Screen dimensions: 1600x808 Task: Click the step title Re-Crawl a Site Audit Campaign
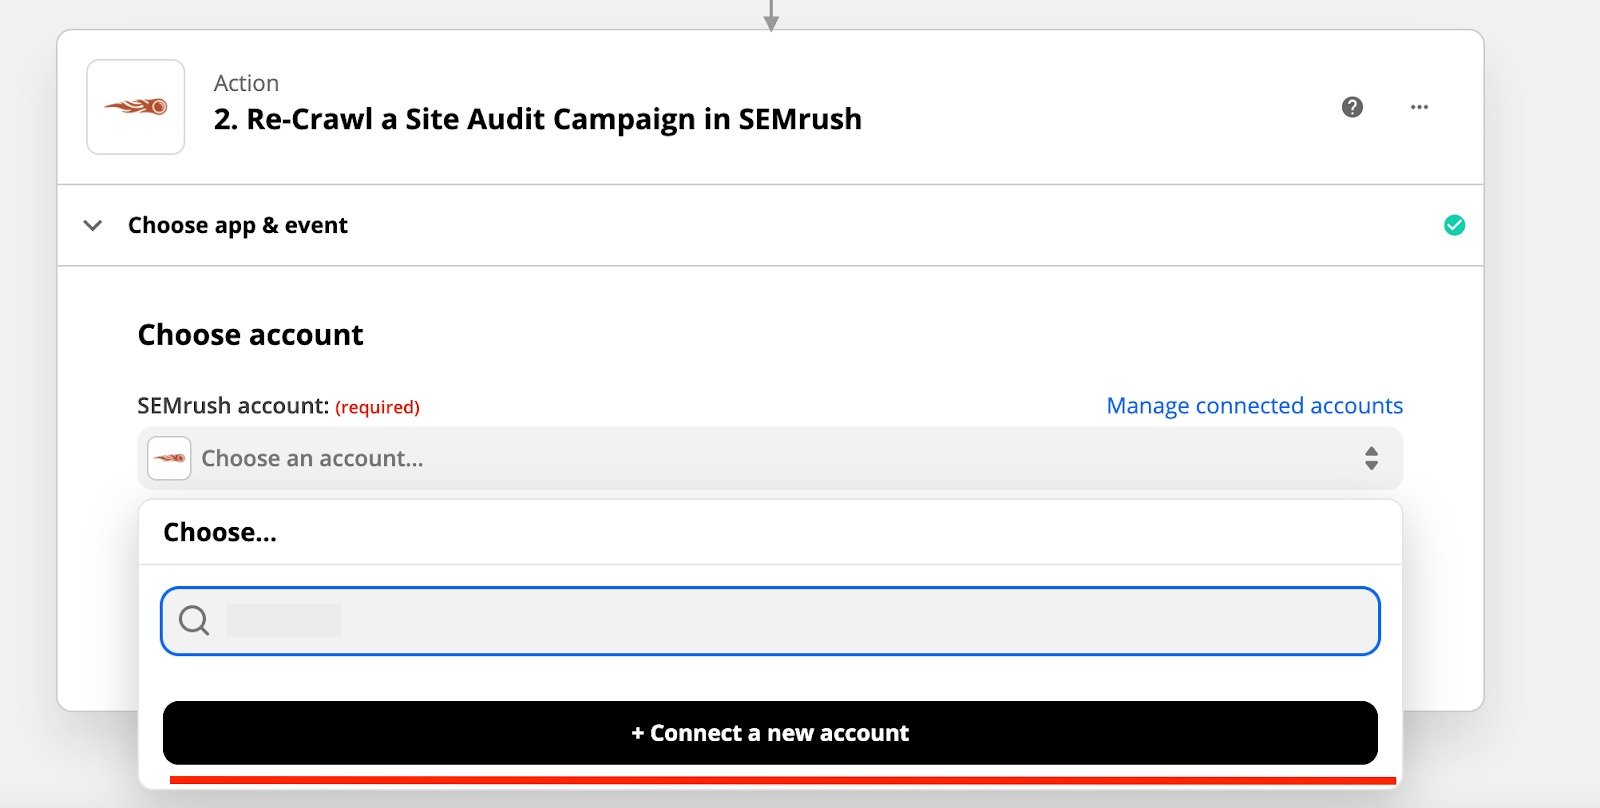(537, 119)
